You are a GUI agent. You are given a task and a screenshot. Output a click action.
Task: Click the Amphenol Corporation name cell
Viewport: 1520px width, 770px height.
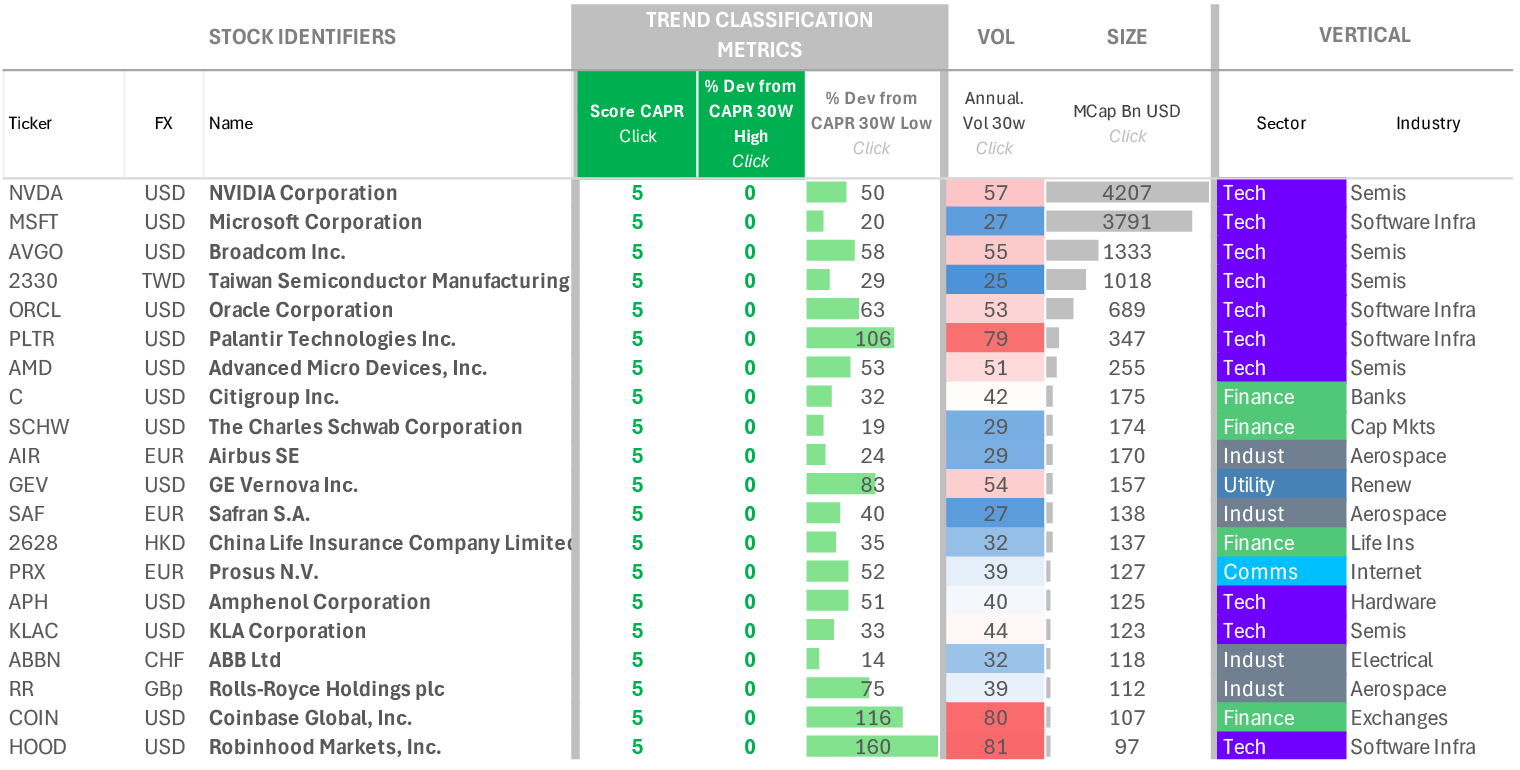(320, 602)
